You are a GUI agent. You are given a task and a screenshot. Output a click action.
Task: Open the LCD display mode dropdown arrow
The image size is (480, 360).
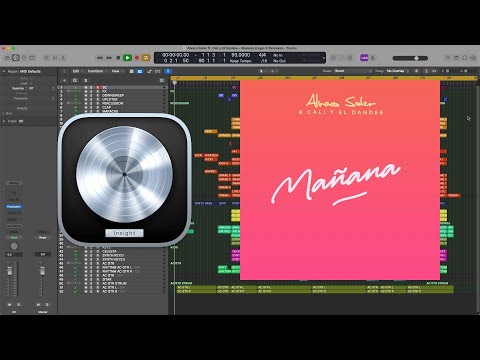click(324, 58)
